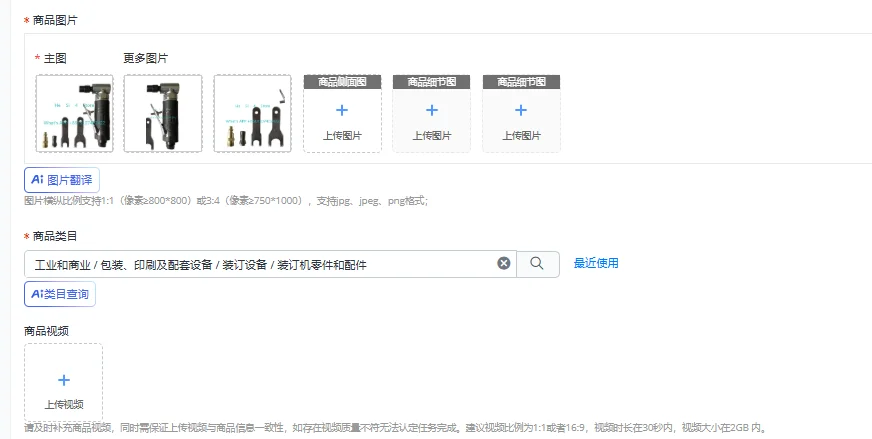Click the 商品侧面图 header label
The image size is (872, 439).
[x=342, y=82]
